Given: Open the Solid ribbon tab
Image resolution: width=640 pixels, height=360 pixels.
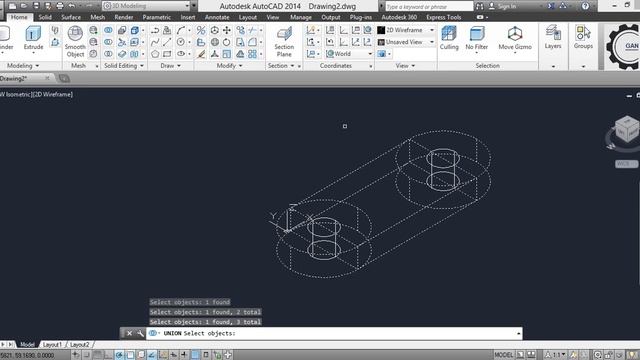Looking at the screenshot, I should click(45, 17).
